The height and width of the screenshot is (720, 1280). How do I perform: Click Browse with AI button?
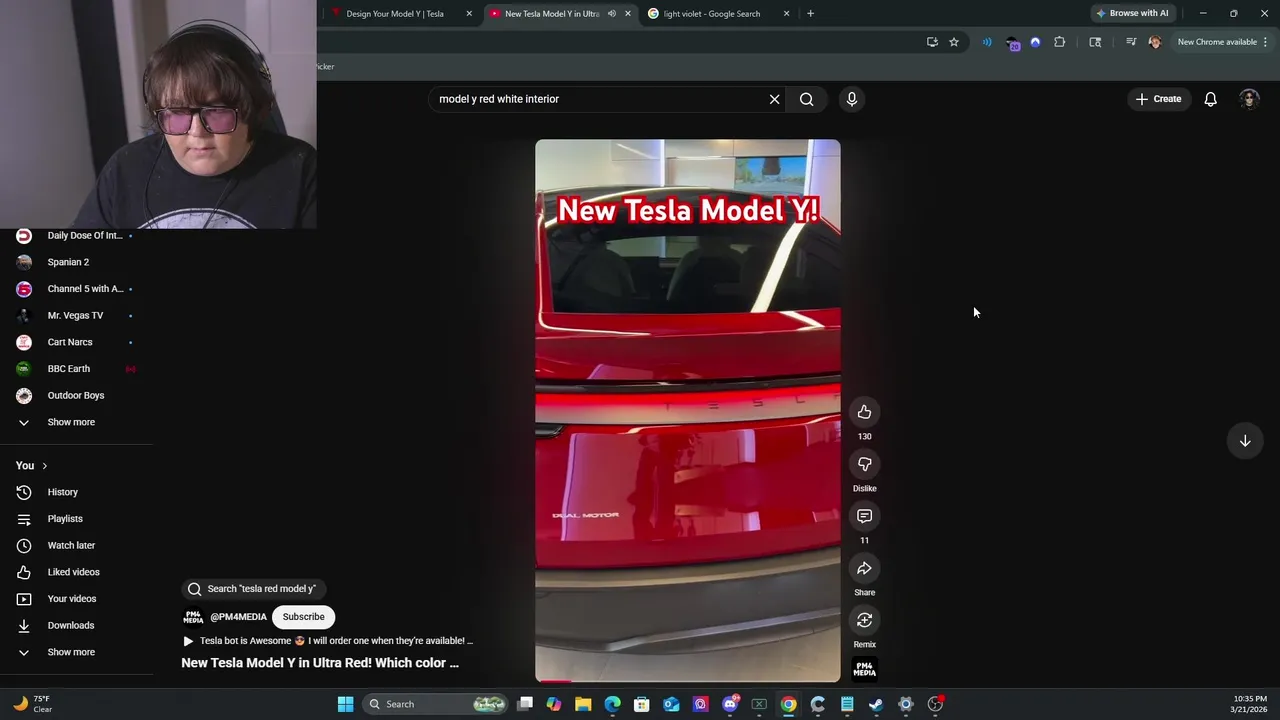pos(1132,13)
